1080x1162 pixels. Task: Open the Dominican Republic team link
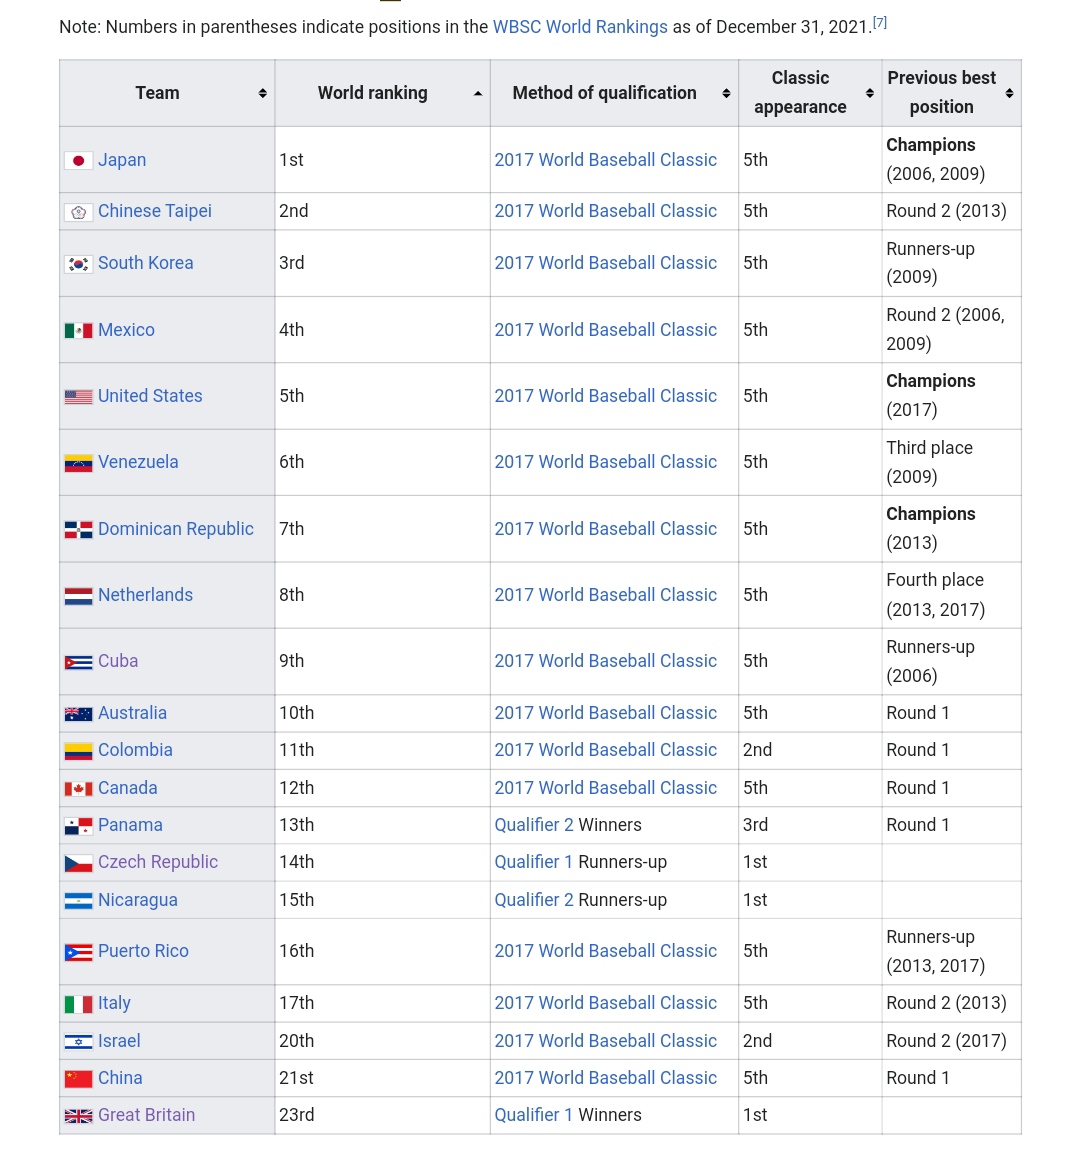(176, 529)
